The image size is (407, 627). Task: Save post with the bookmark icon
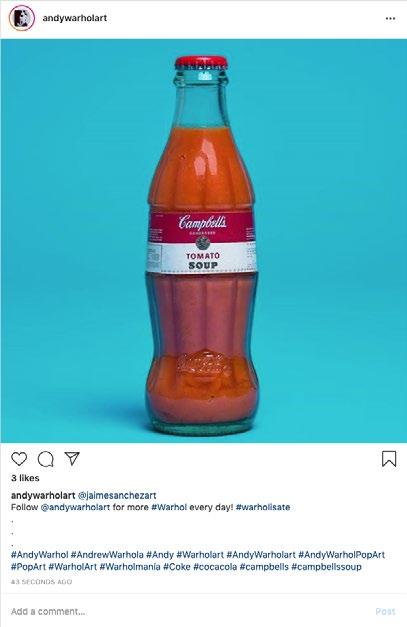pyautogui.click(x=389, y=459)
